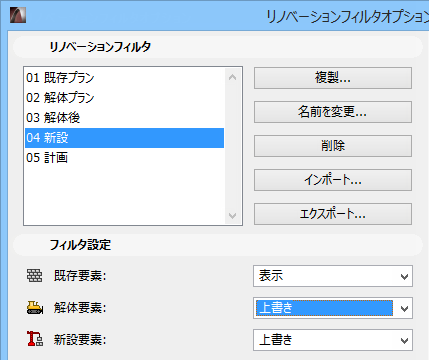Open the 解体要素 dropdown showing 上書き
429x360 pixels.
(x=333, y=308)
